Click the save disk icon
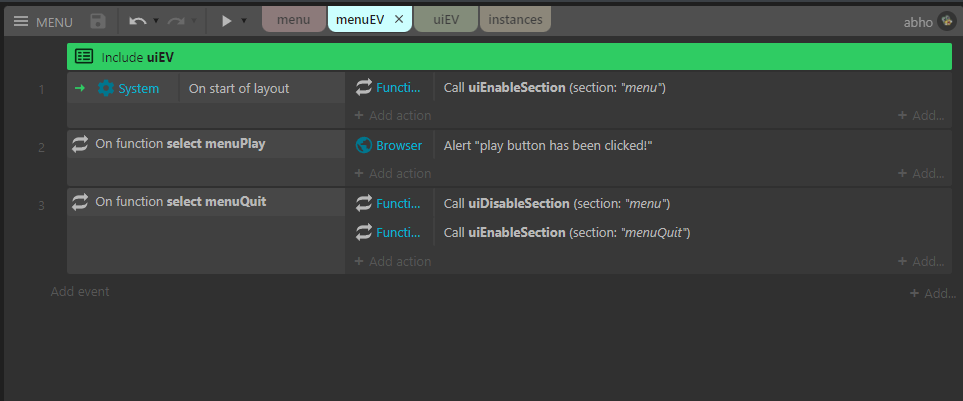Screen dimensions: 963x401 click(x=97, y=21)
